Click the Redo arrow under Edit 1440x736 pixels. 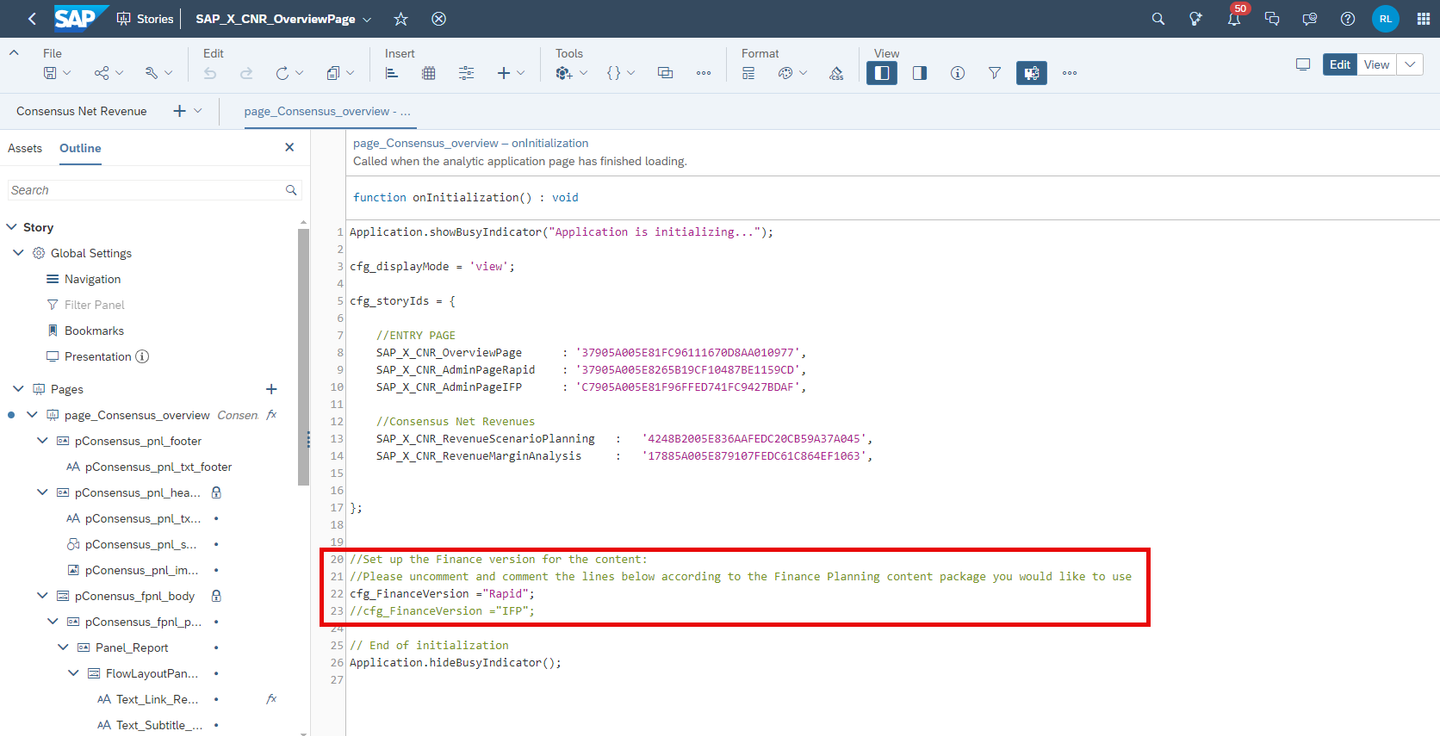coord(246,73)
